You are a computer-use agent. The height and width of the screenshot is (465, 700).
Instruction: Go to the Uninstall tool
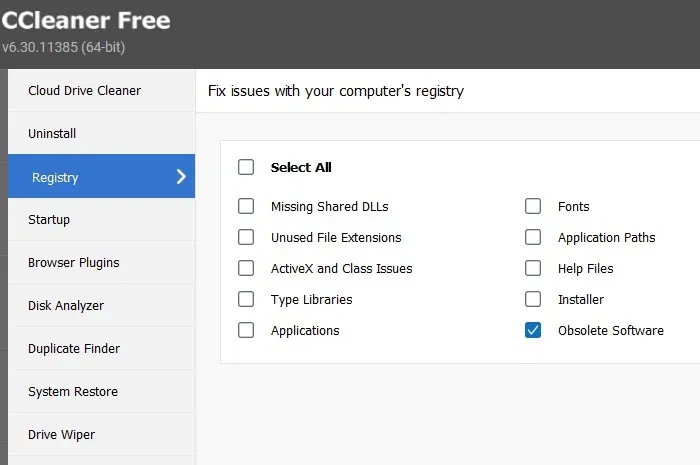(x=101, y=133)
